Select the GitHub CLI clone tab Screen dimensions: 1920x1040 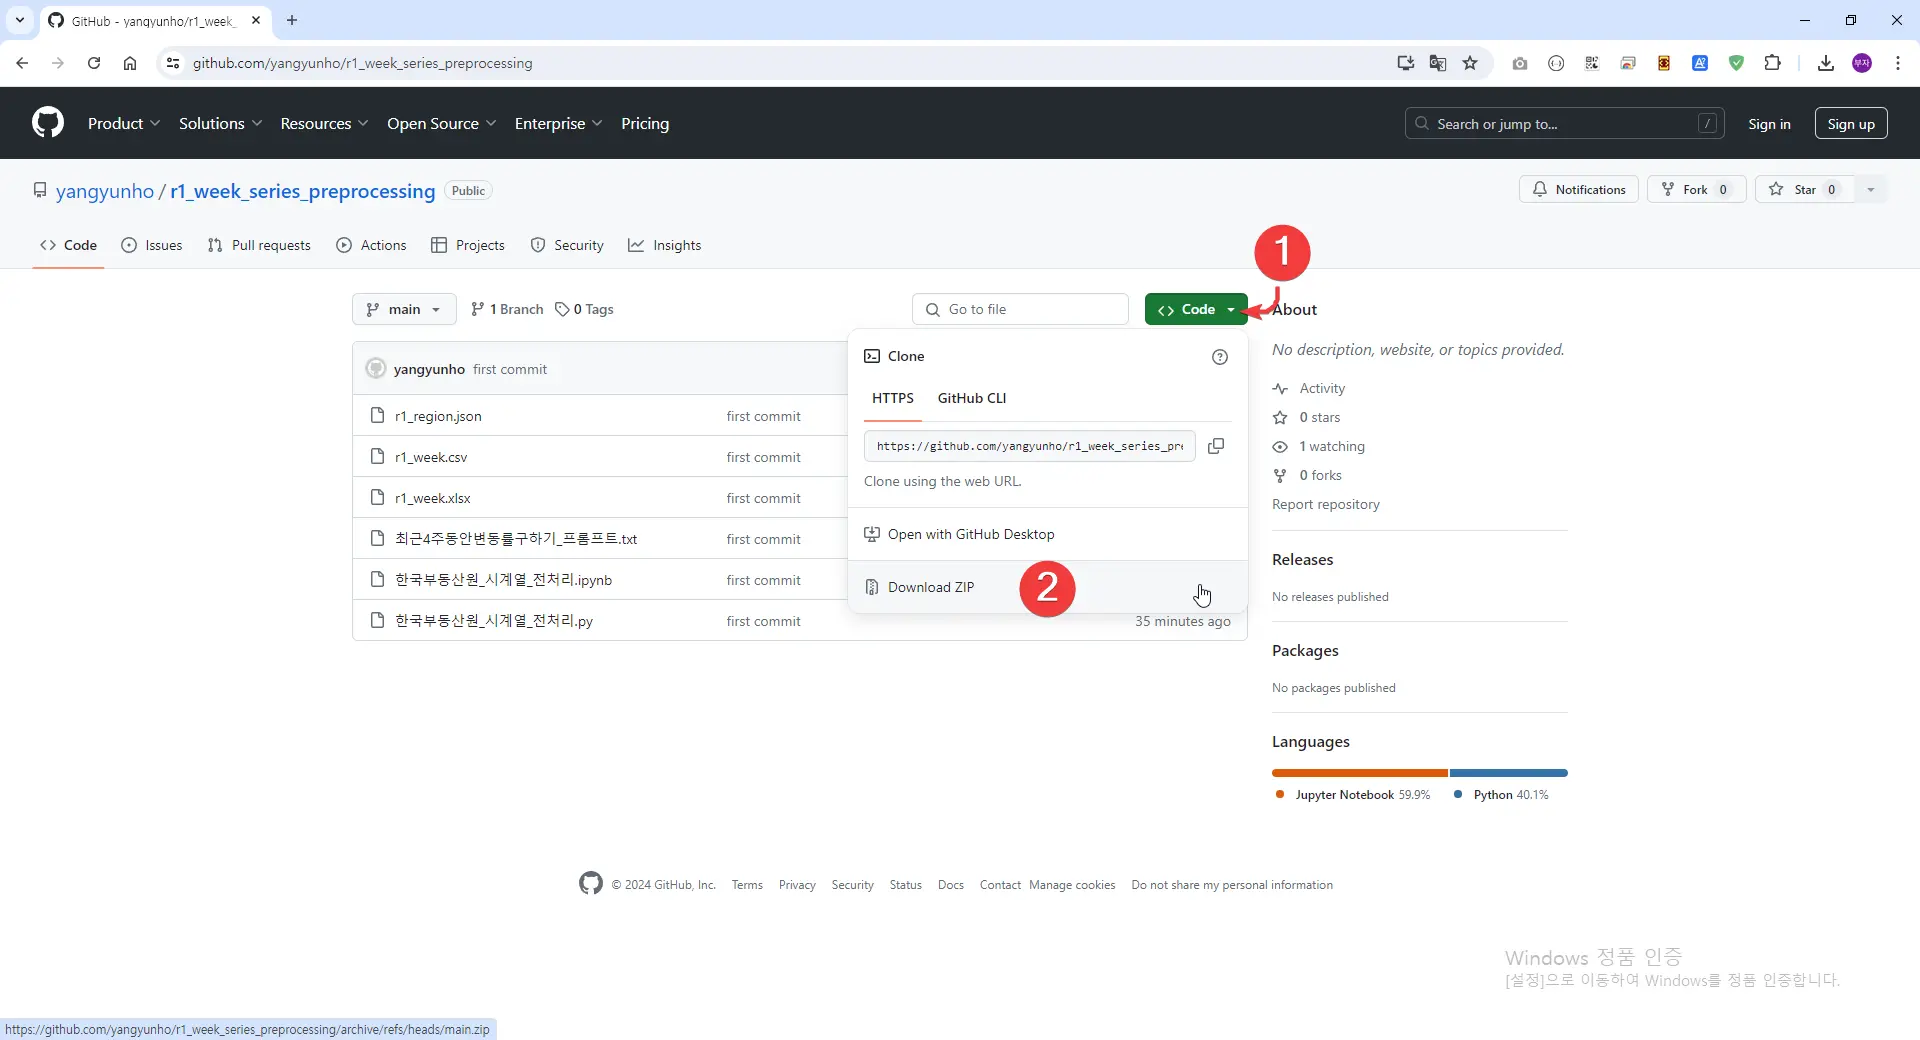click(972, 398)
